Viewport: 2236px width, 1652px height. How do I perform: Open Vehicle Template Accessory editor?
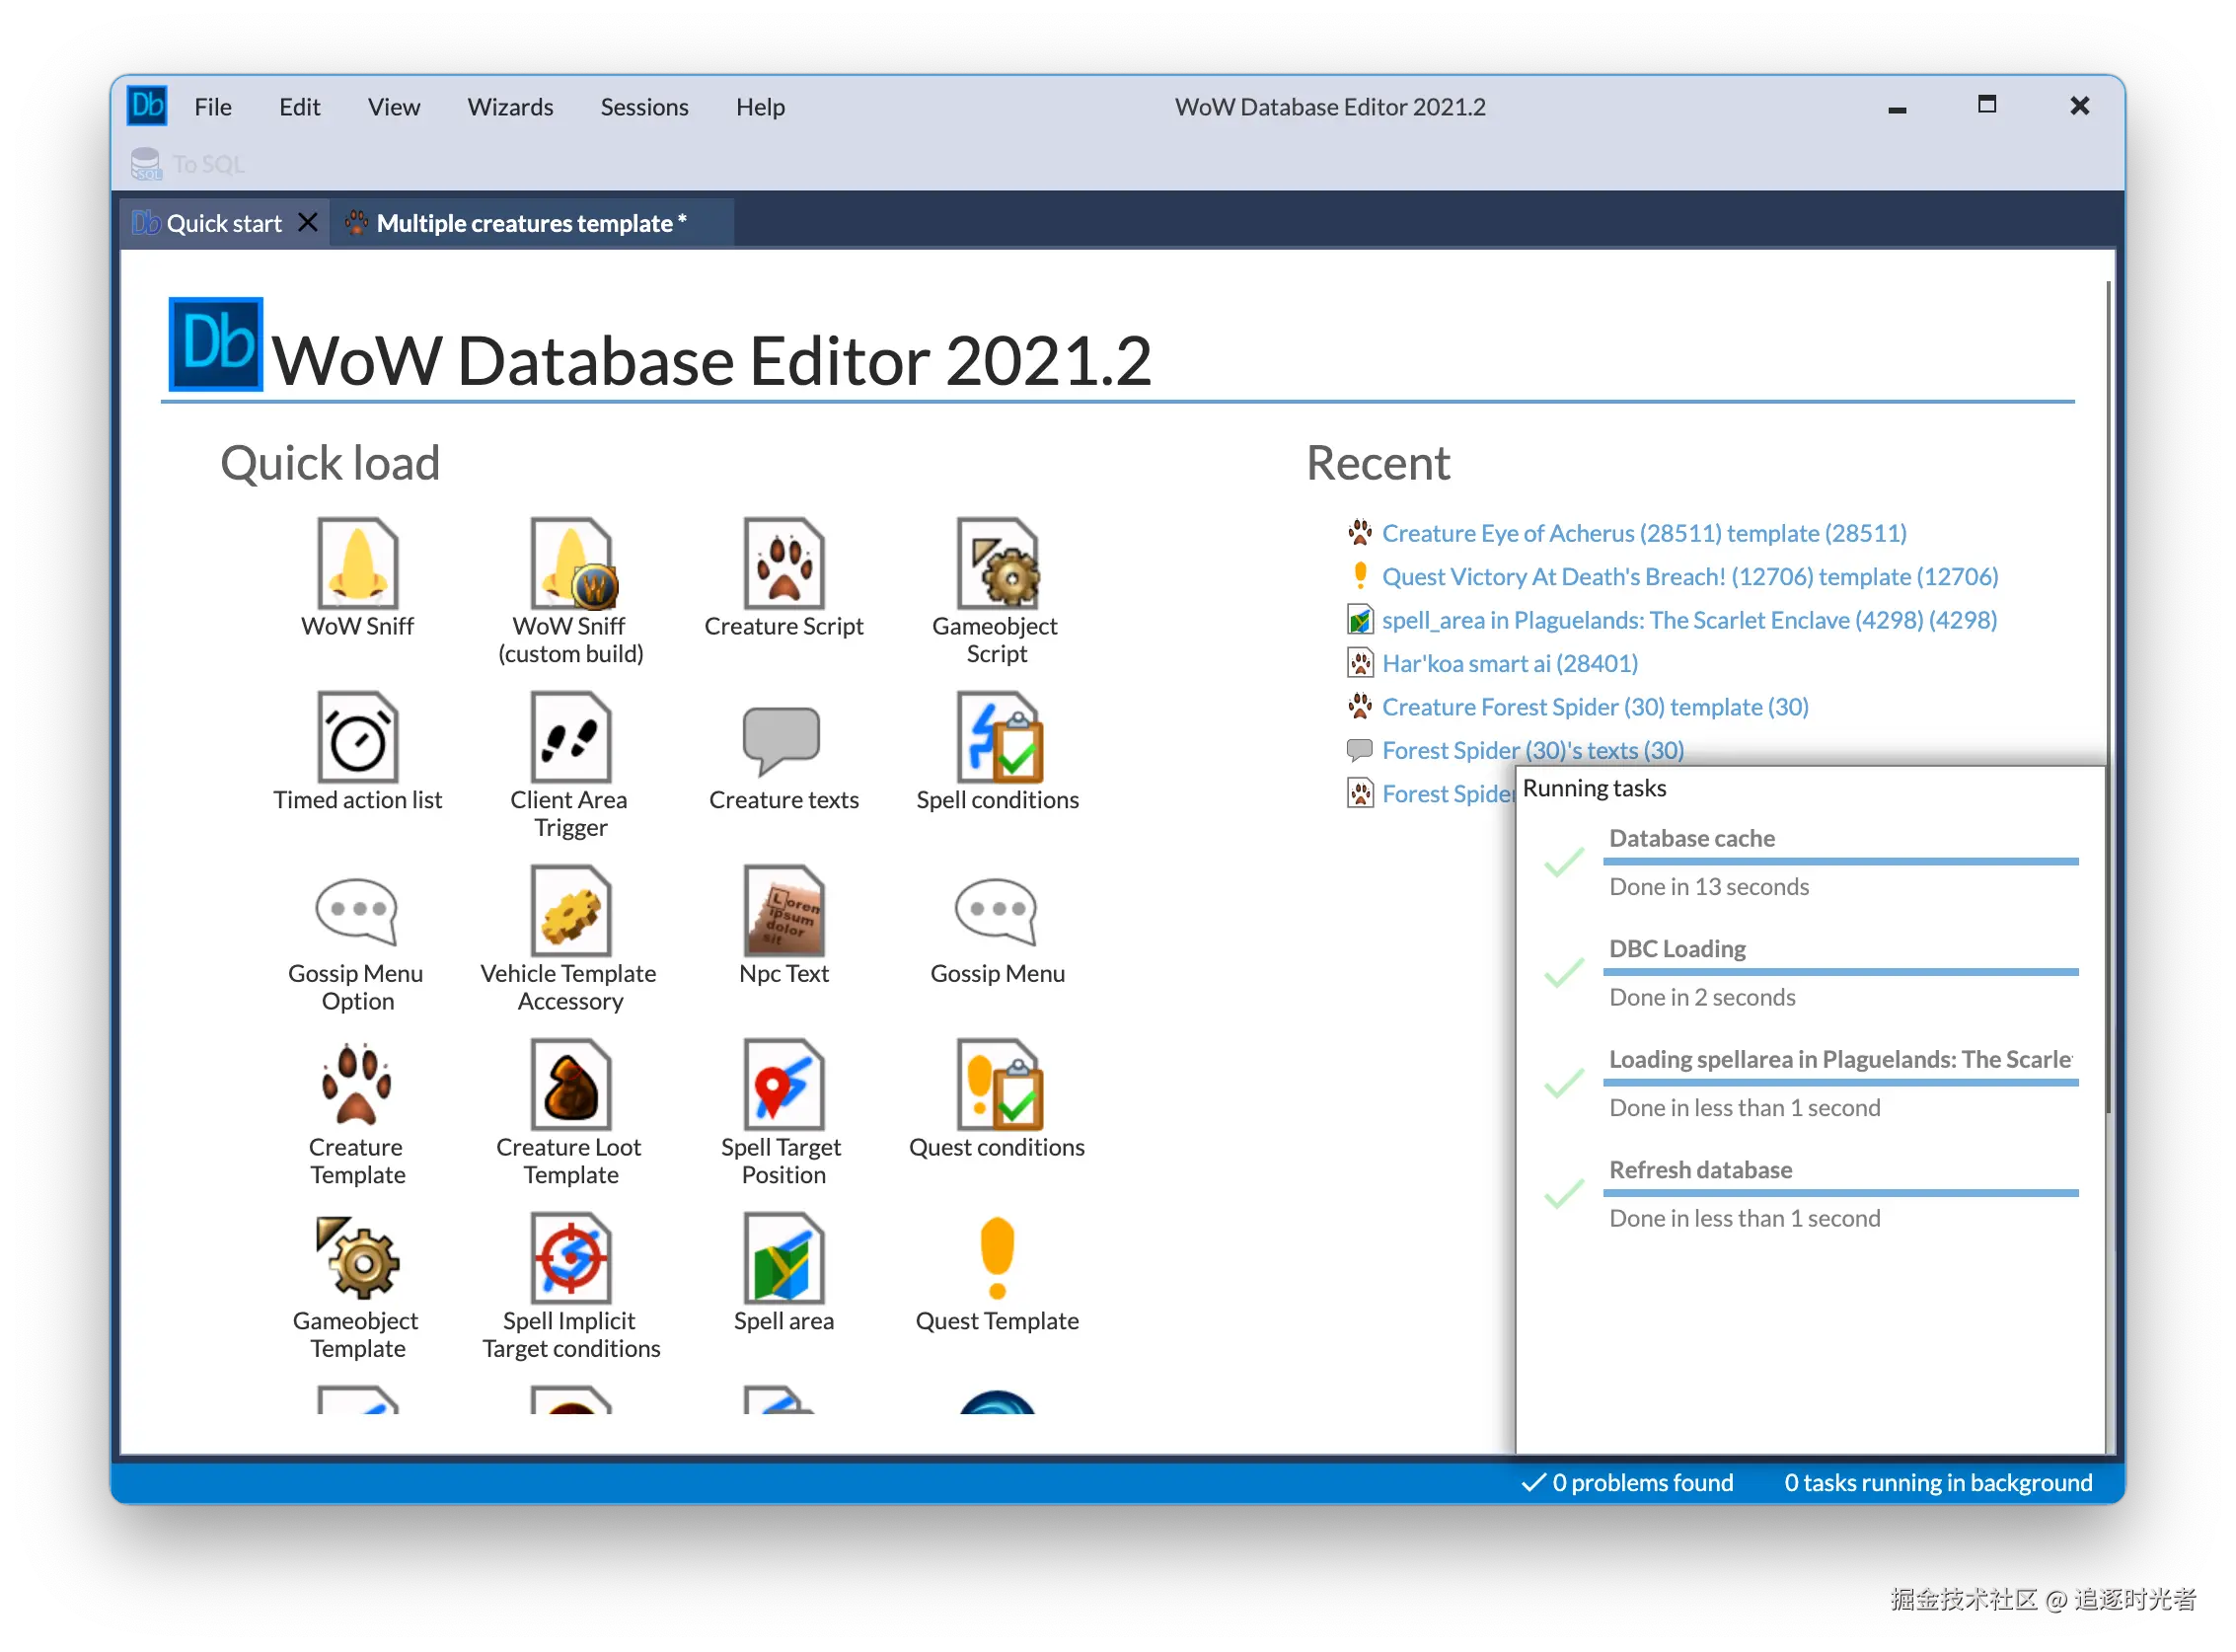pos(571,939)
